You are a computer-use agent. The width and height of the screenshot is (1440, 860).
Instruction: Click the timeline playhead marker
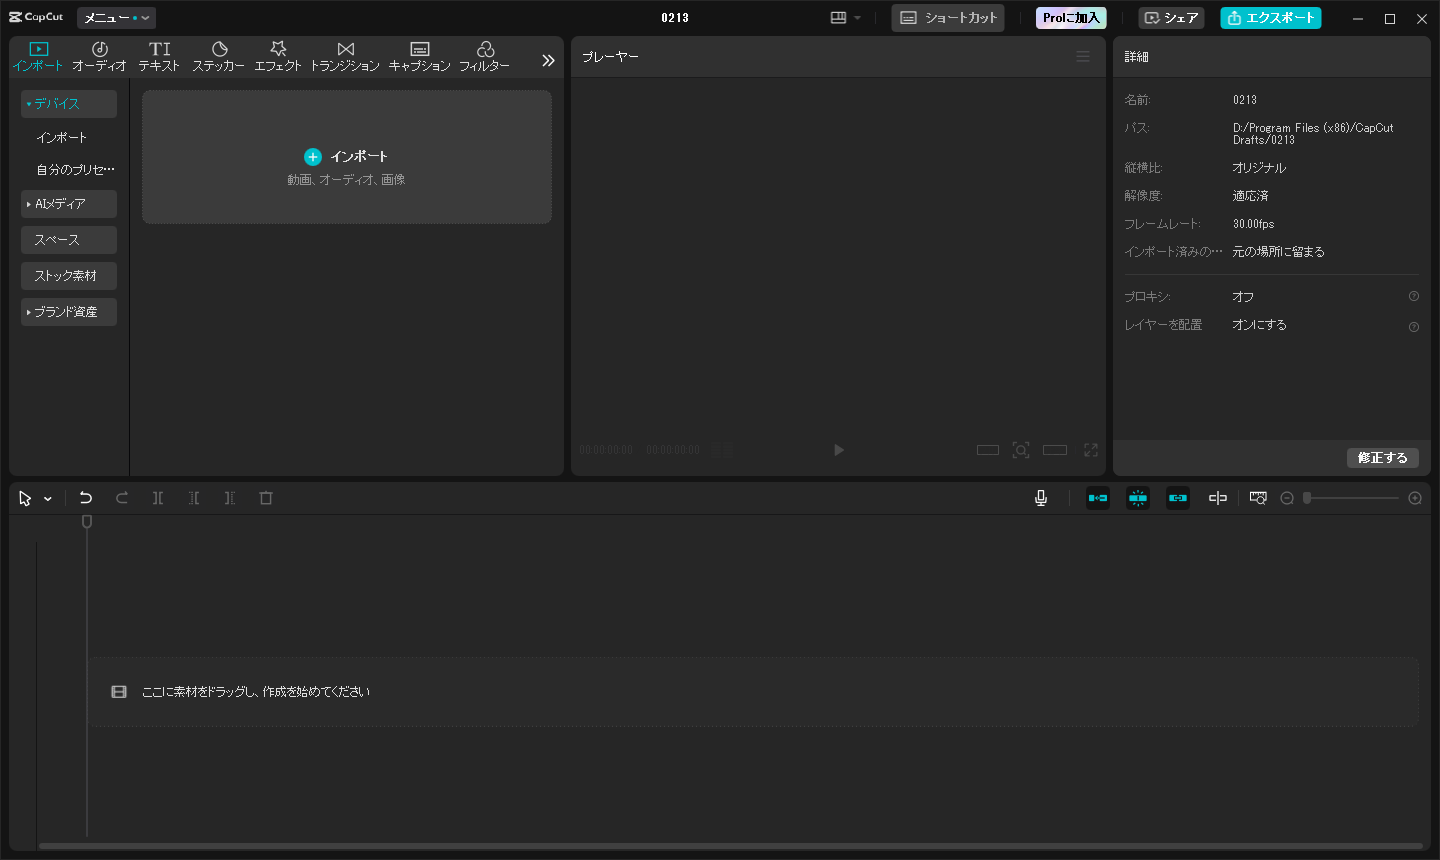(87, 522)
